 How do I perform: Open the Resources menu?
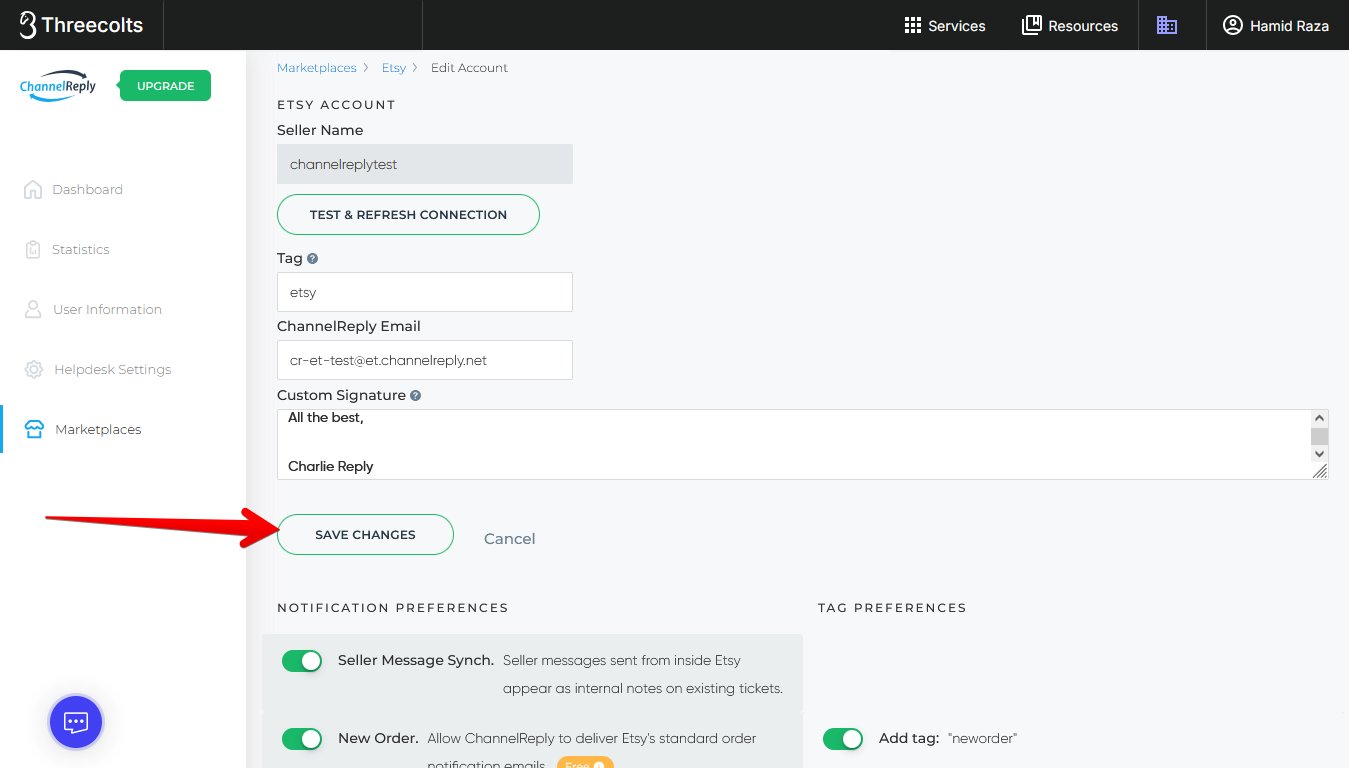(x=1070, y=26)
